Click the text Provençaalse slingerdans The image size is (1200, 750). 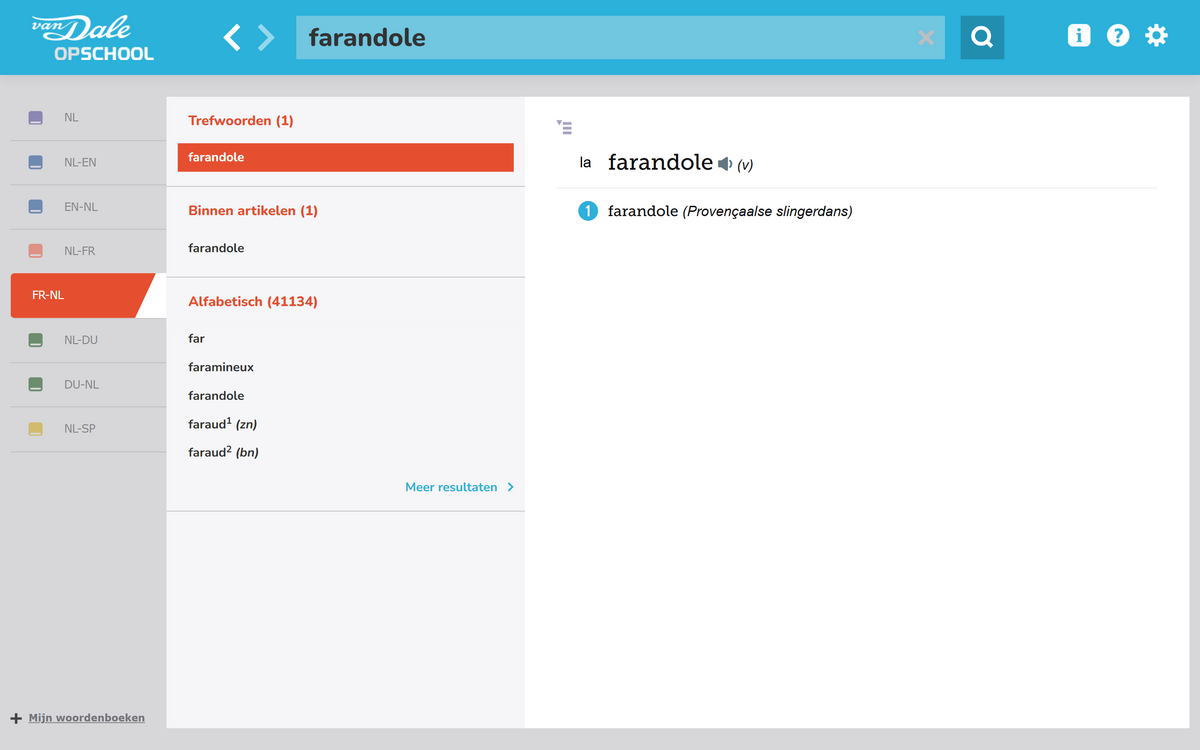coord(768,211)
